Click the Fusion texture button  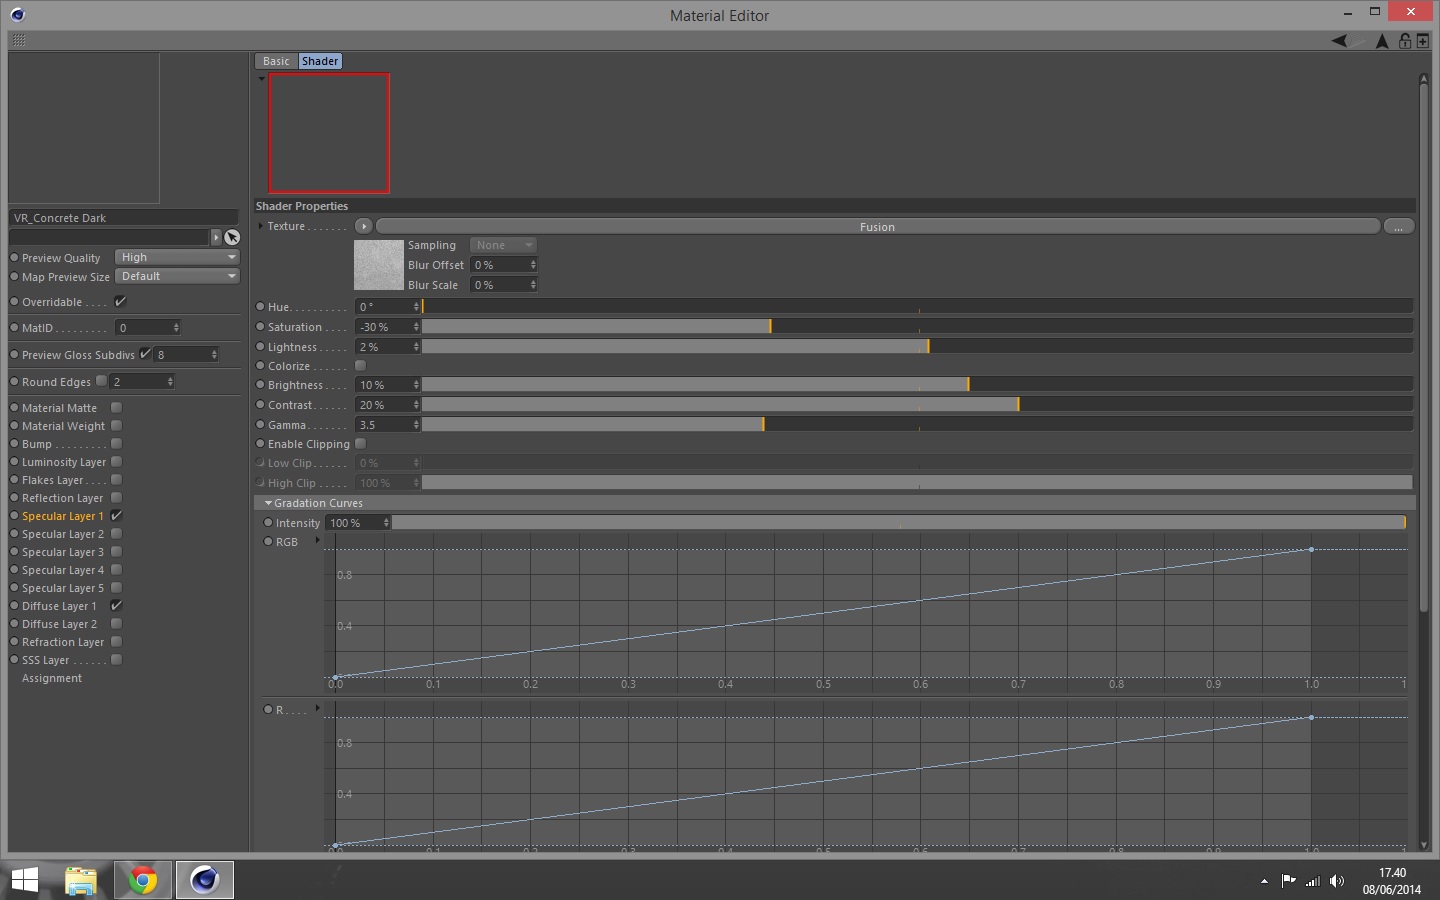point(877,227)
